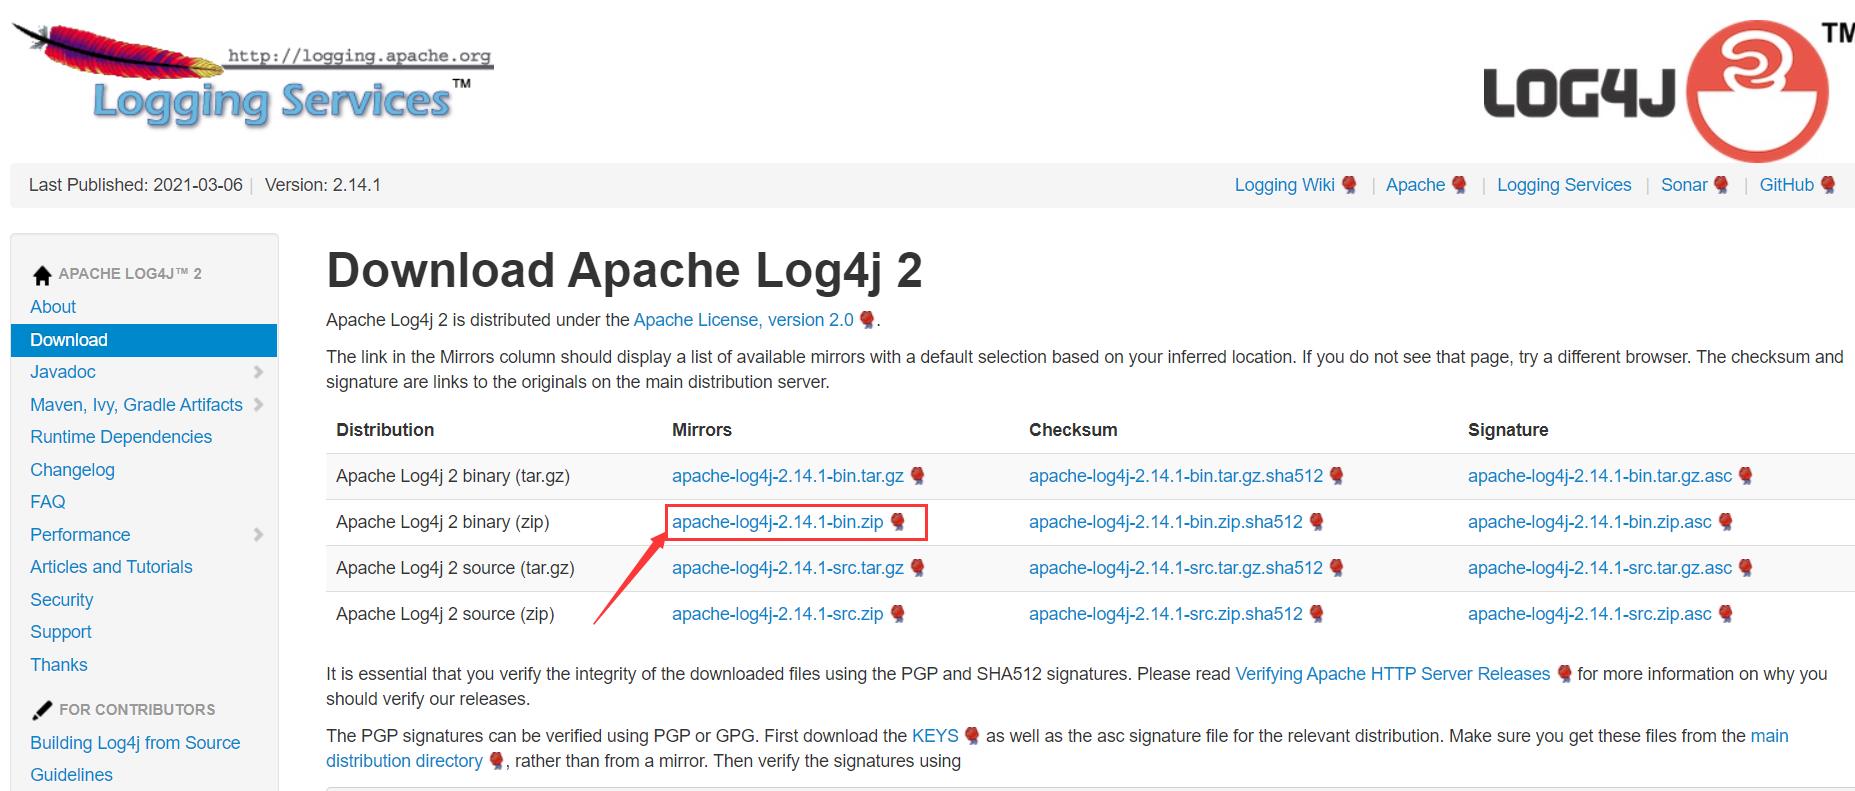Click external-link icon after src.tar.gz.sha512 checksum

[x=1336, y=568]
